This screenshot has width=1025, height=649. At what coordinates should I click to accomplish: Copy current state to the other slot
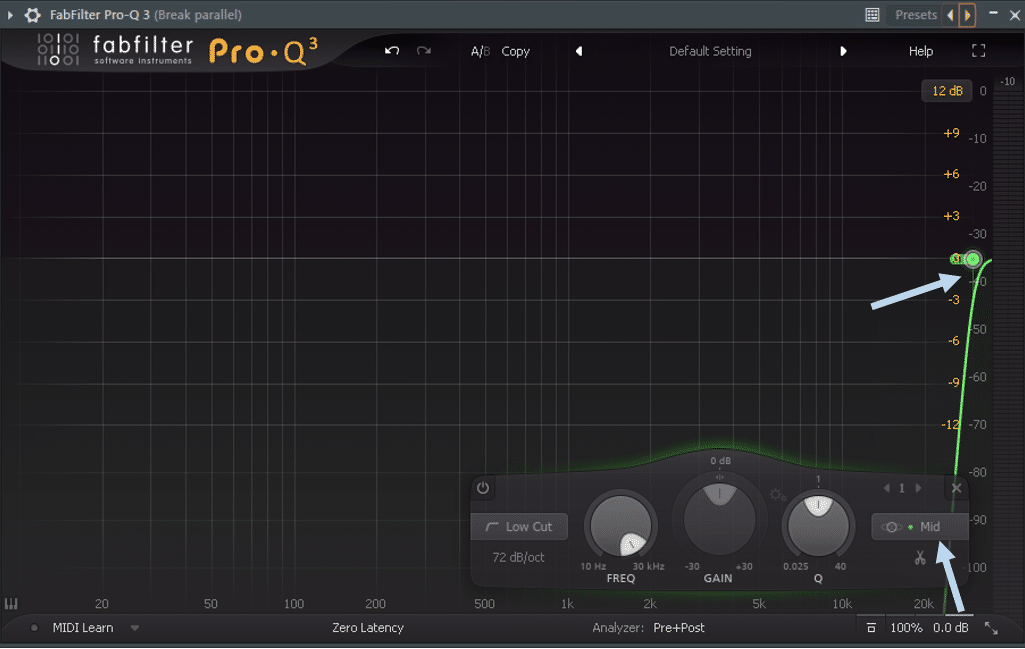[x=515, y=51]
